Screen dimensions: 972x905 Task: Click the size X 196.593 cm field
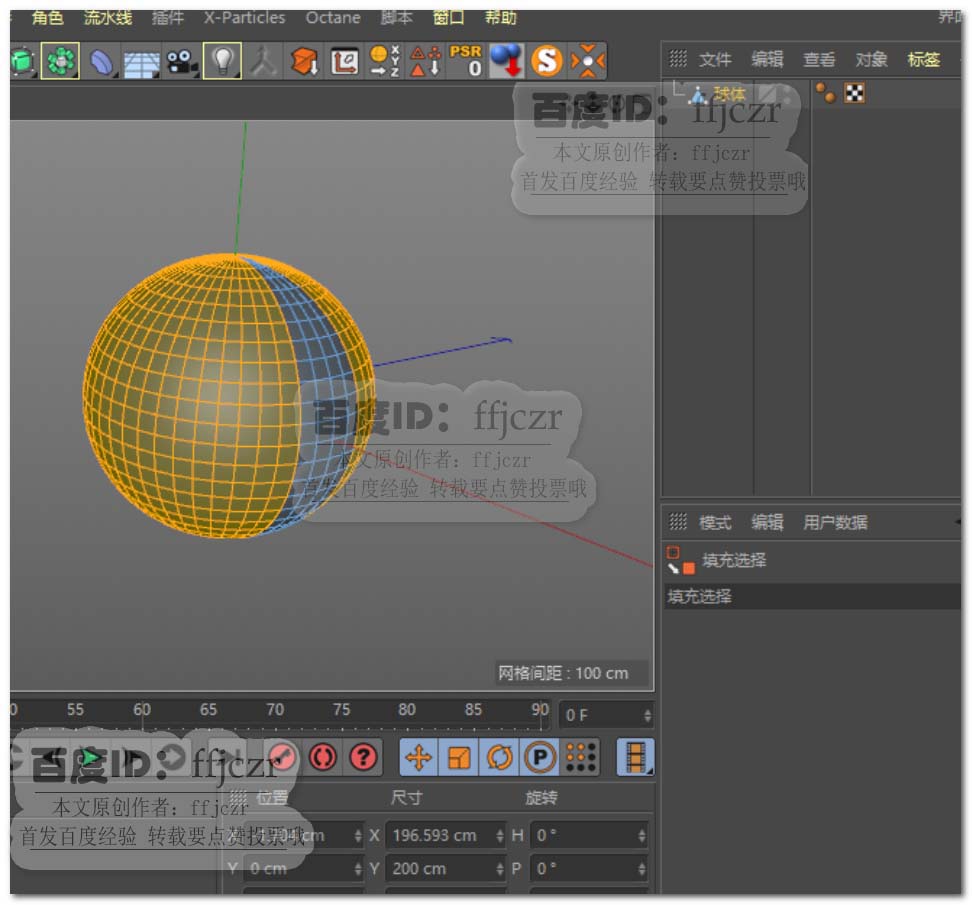pos(446,836)
